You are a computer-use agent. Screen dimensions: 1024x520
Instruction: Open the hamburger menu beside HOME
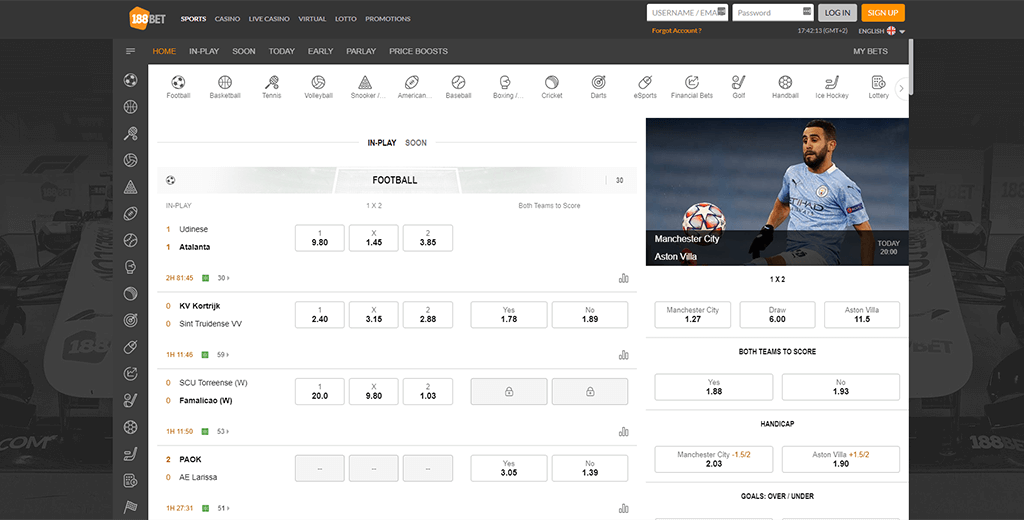click(x=131, y=51)
